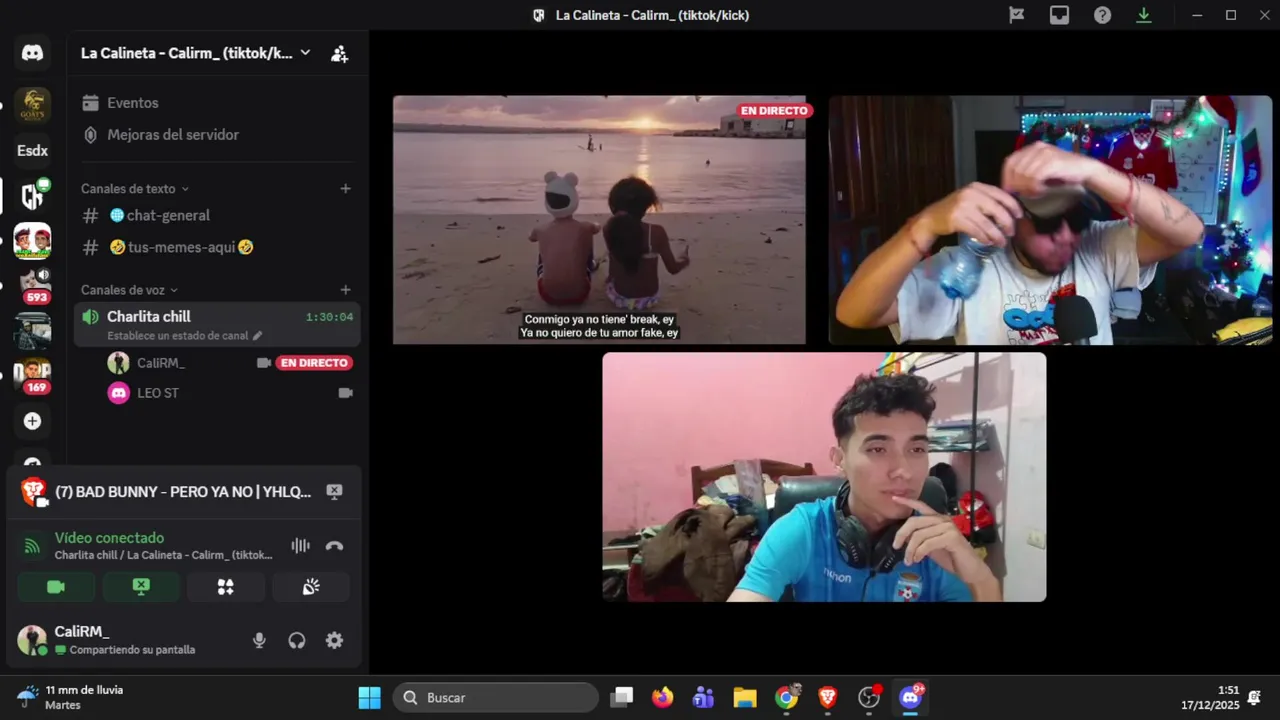The width and height of the screenshot is (1280, 720).
Task: Create a channel in Canales de voz
Action: point(345,290)
